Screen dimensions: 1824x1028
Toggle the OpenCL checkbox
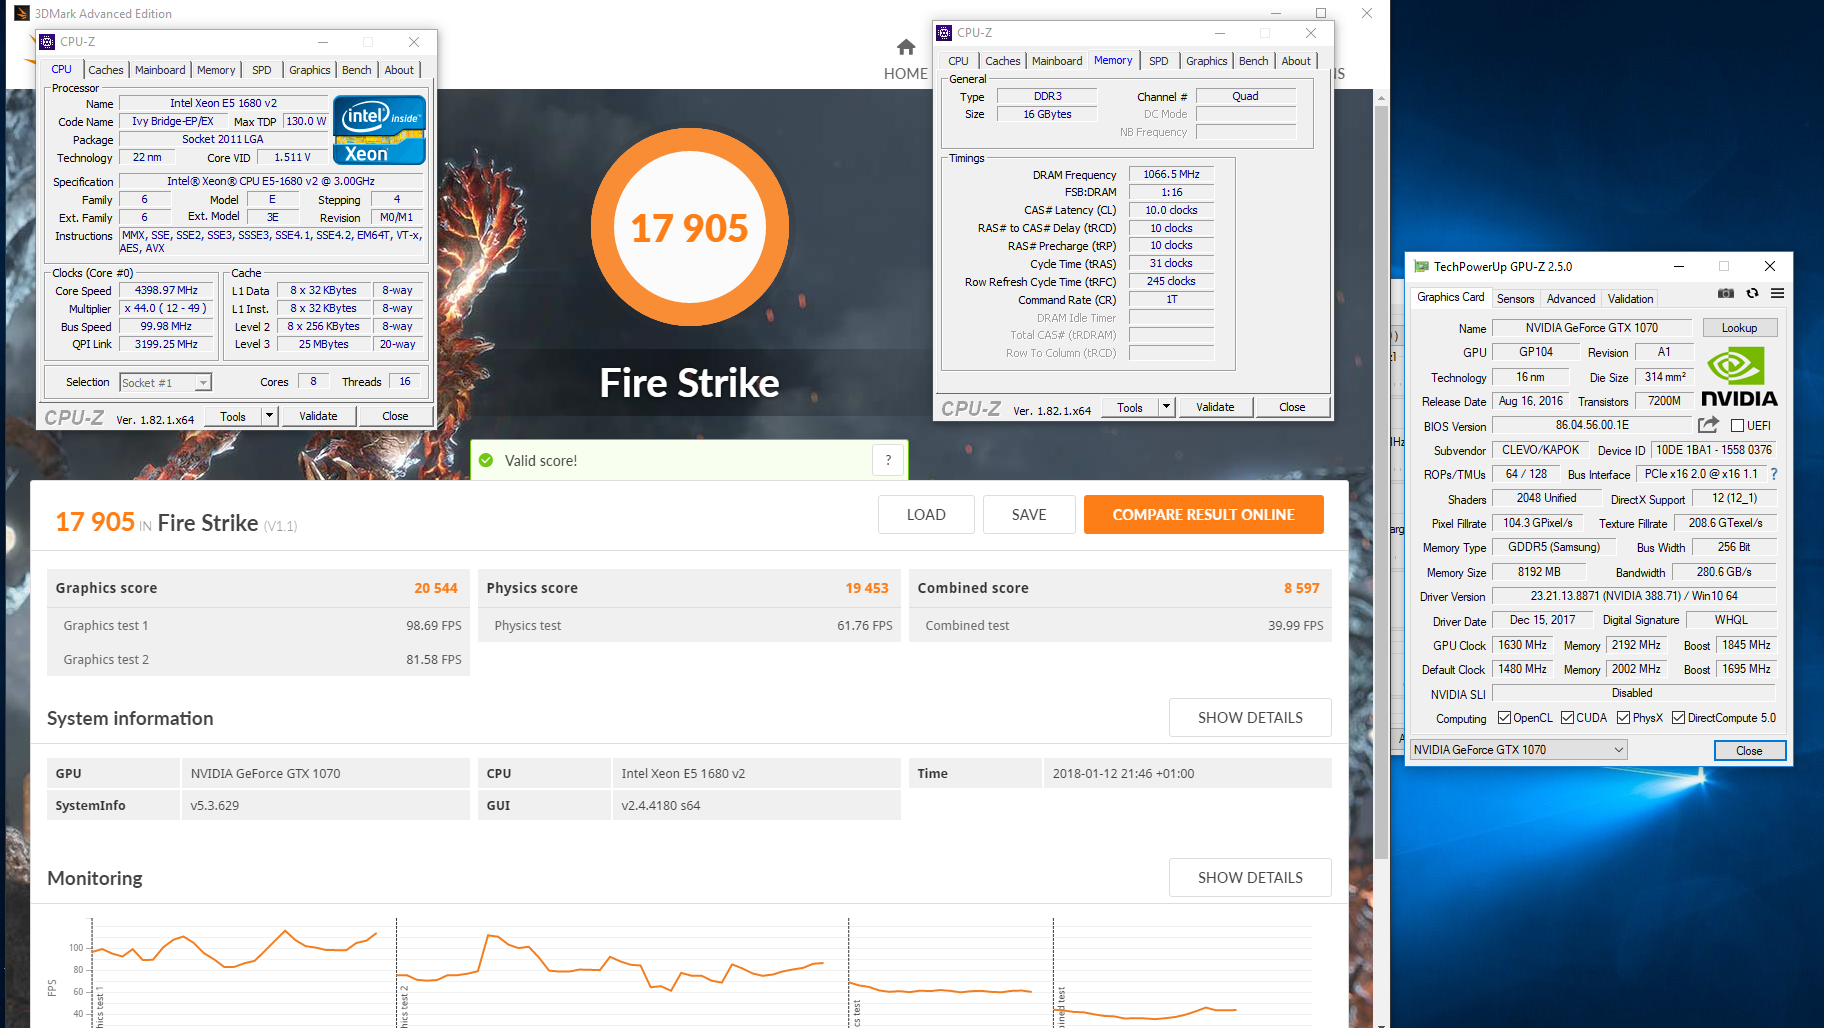coord(1505,718)
